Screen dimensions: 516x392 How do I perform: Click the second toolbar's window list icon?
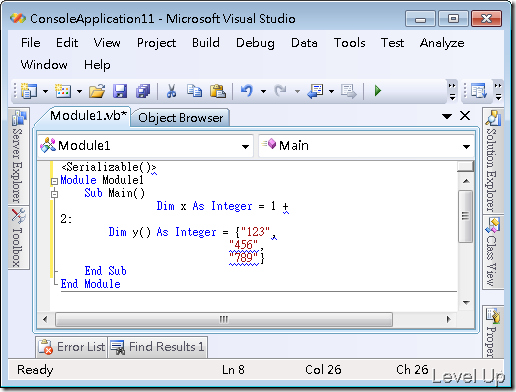pos(479,91)
